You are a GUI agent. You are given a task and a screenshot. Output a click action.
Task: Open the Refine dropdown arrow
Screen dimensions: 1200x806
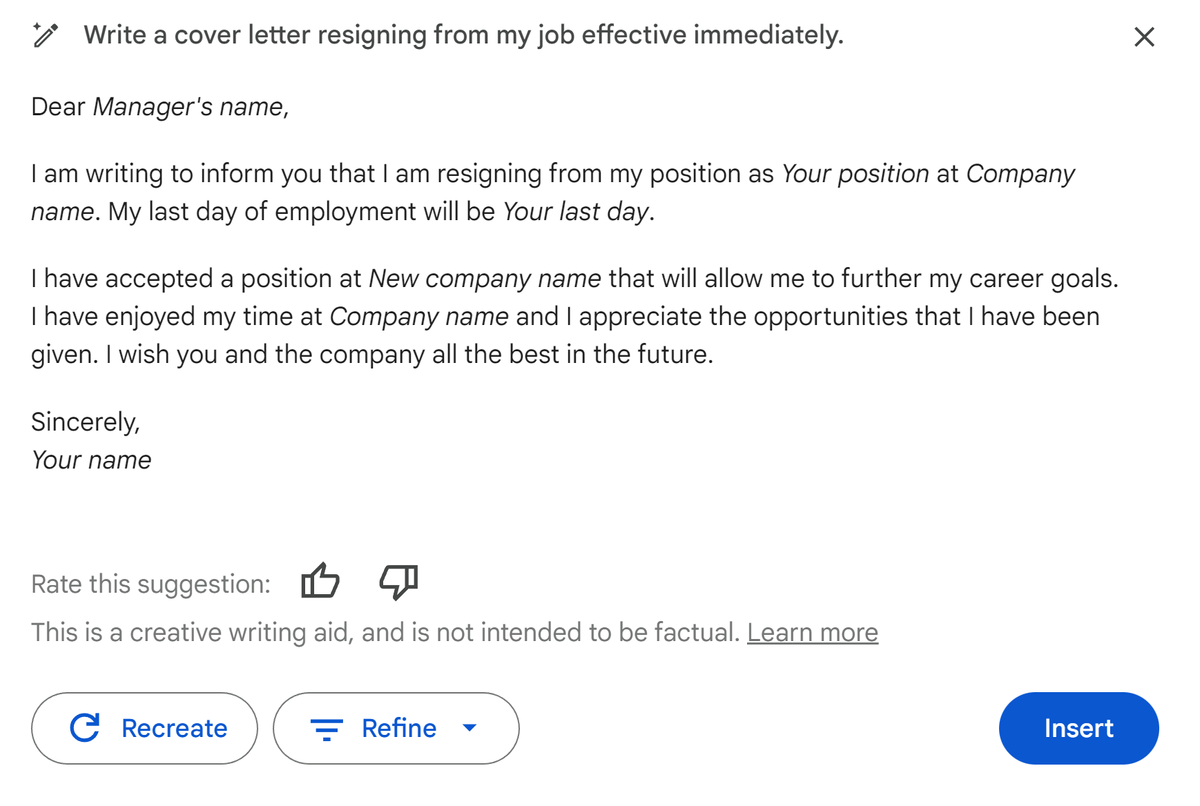point(469,729)
